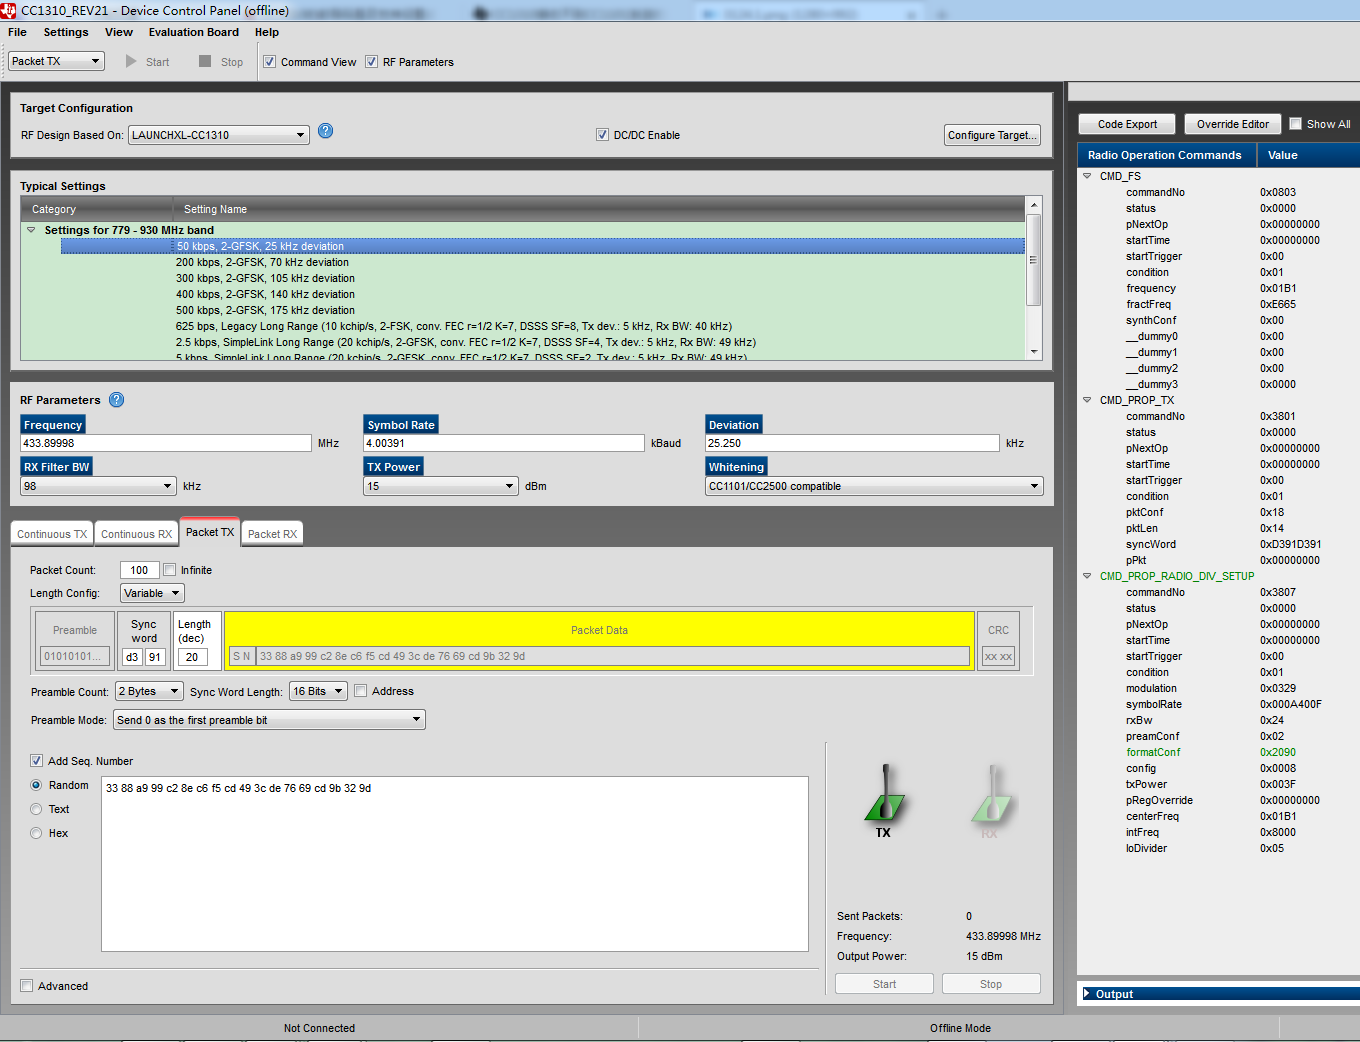Select the Random packet data option
This screenshot has height=1042, width=1360.
click(36, 785)
